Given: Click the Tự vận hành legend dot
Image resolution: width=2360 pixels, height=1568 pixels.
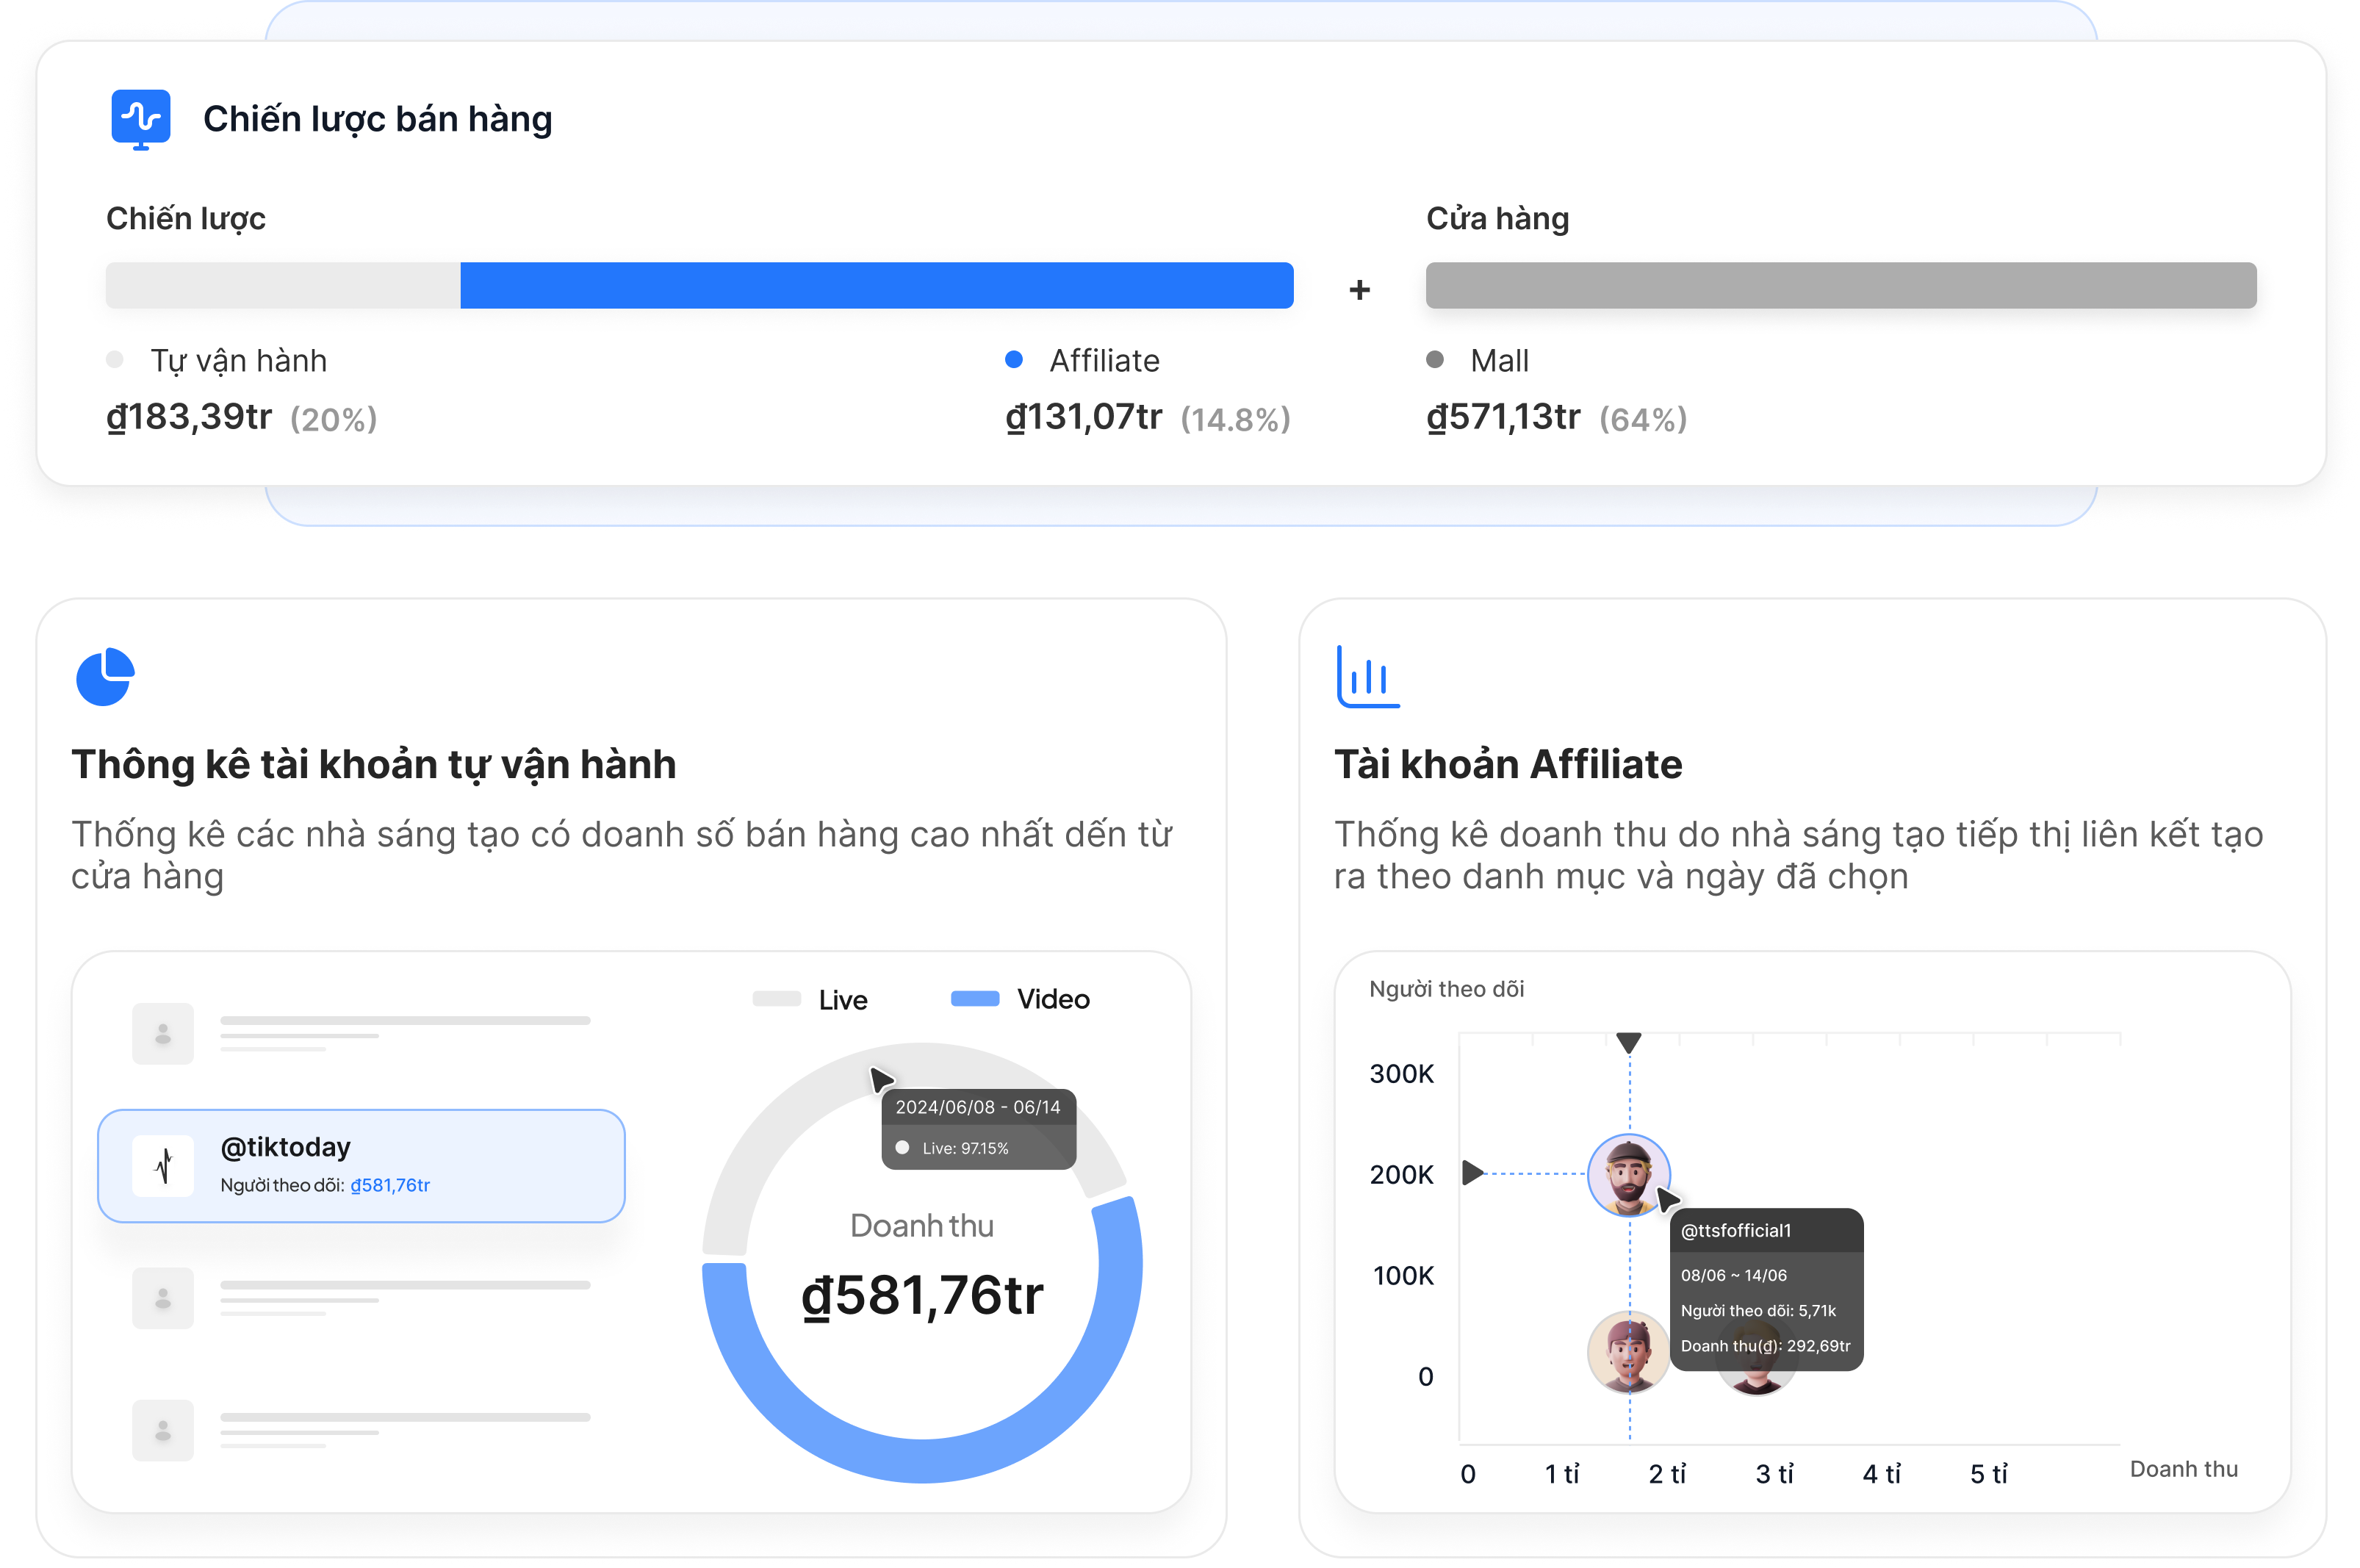Looking at the screenshot, I should click(115, 359).
